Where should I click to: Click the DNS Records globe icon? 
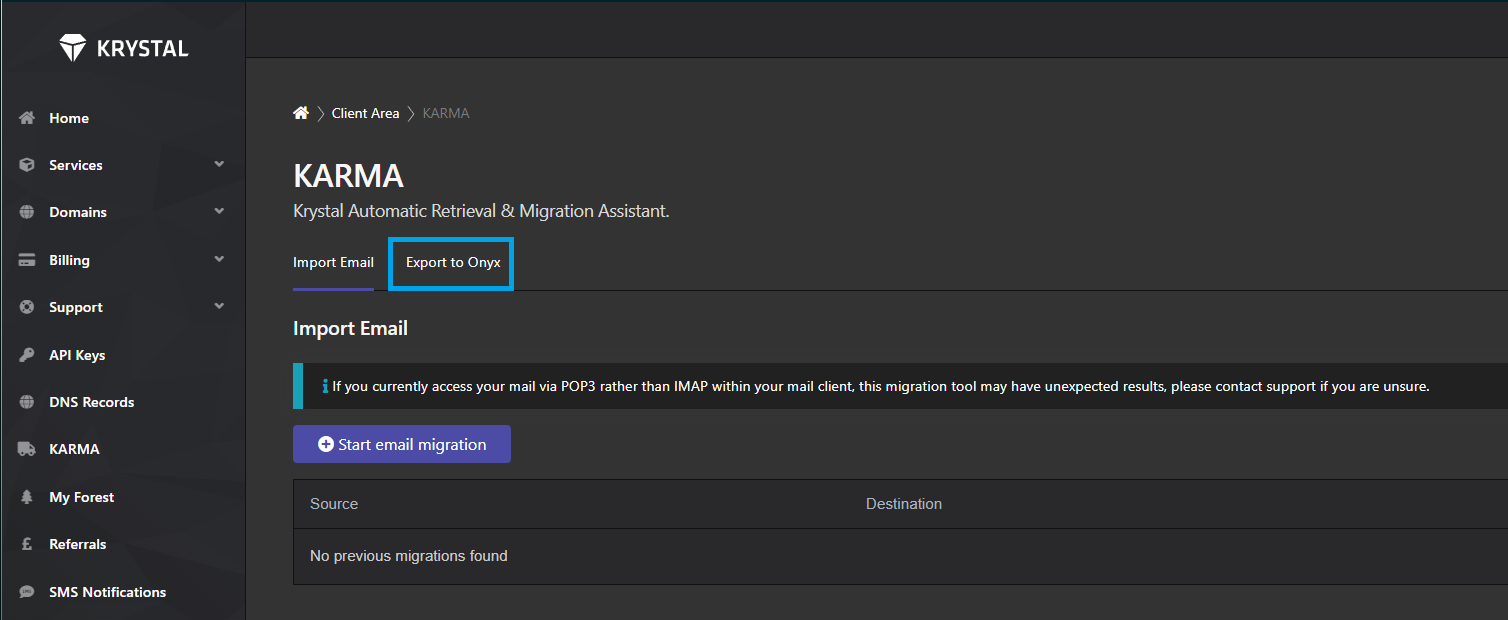point(27,402)
